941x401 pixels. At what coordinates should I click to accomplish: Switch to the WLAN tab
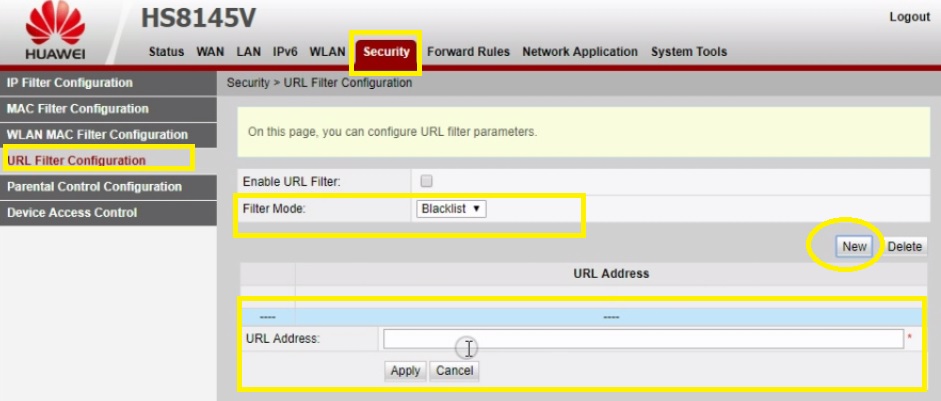pyautogui.click(x=328, y=52)
